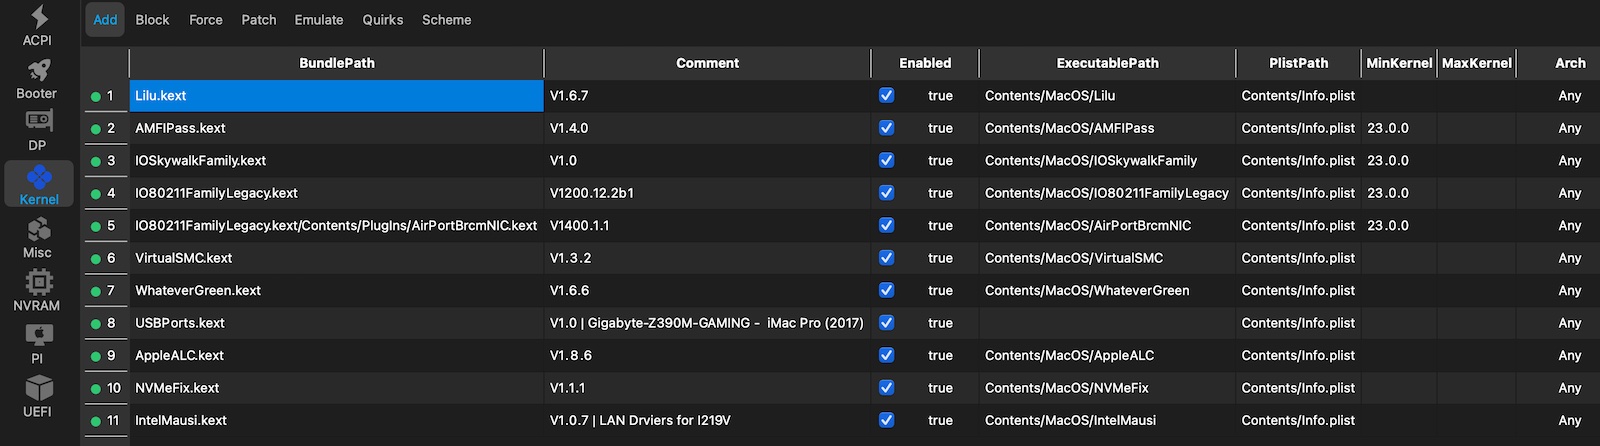Go to the Booter section
Image resolution: width=1600 pixels, height=446 pixels.
[38, 78]
